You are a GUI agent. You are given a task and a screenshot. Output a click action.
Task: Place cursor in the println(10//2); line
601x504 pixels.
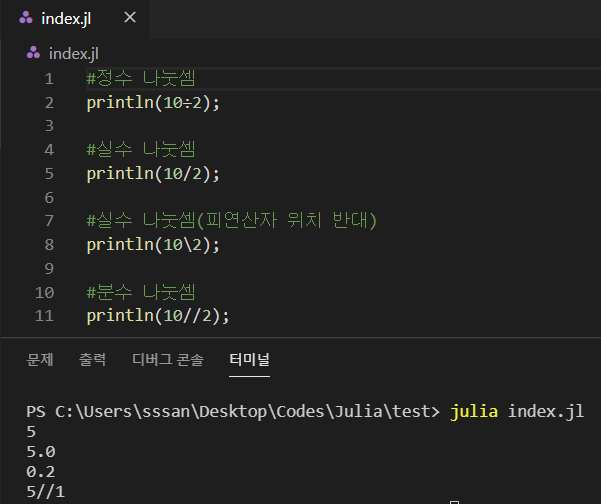click(157, 315)
